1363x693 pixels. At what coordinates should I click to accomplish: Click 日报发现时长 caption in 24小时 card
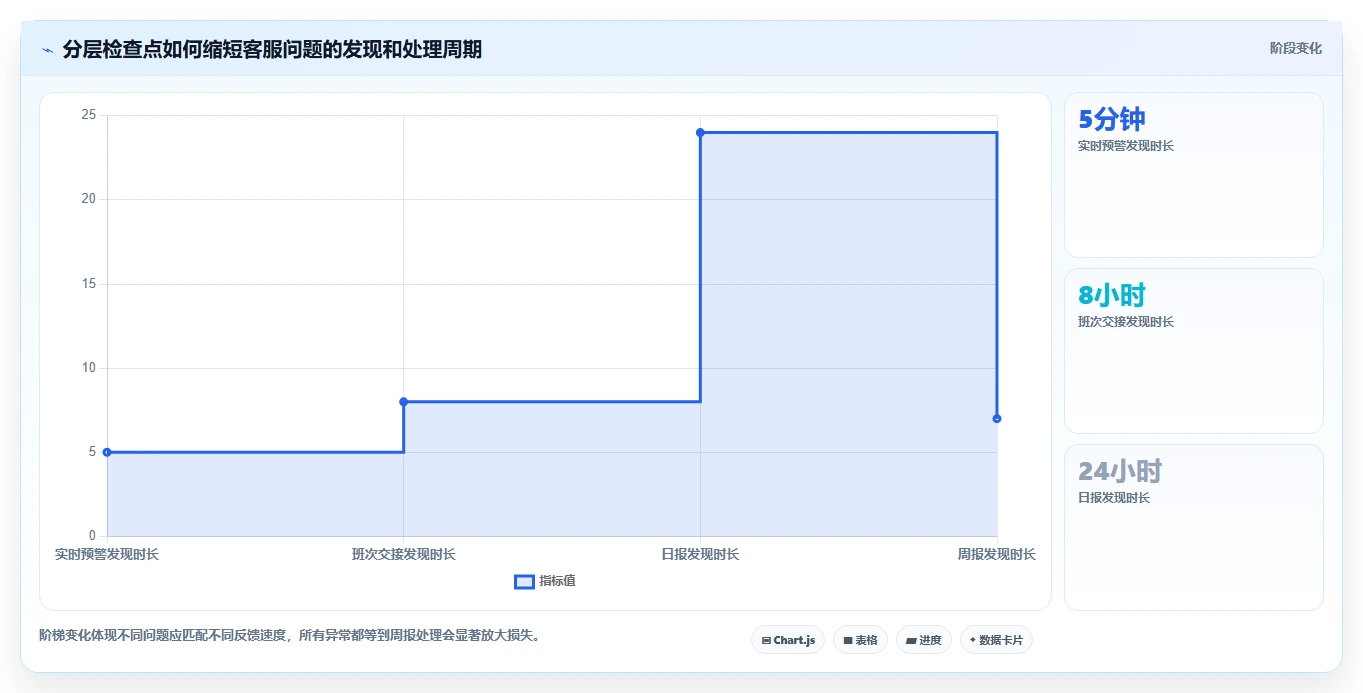coord(1114,498)
